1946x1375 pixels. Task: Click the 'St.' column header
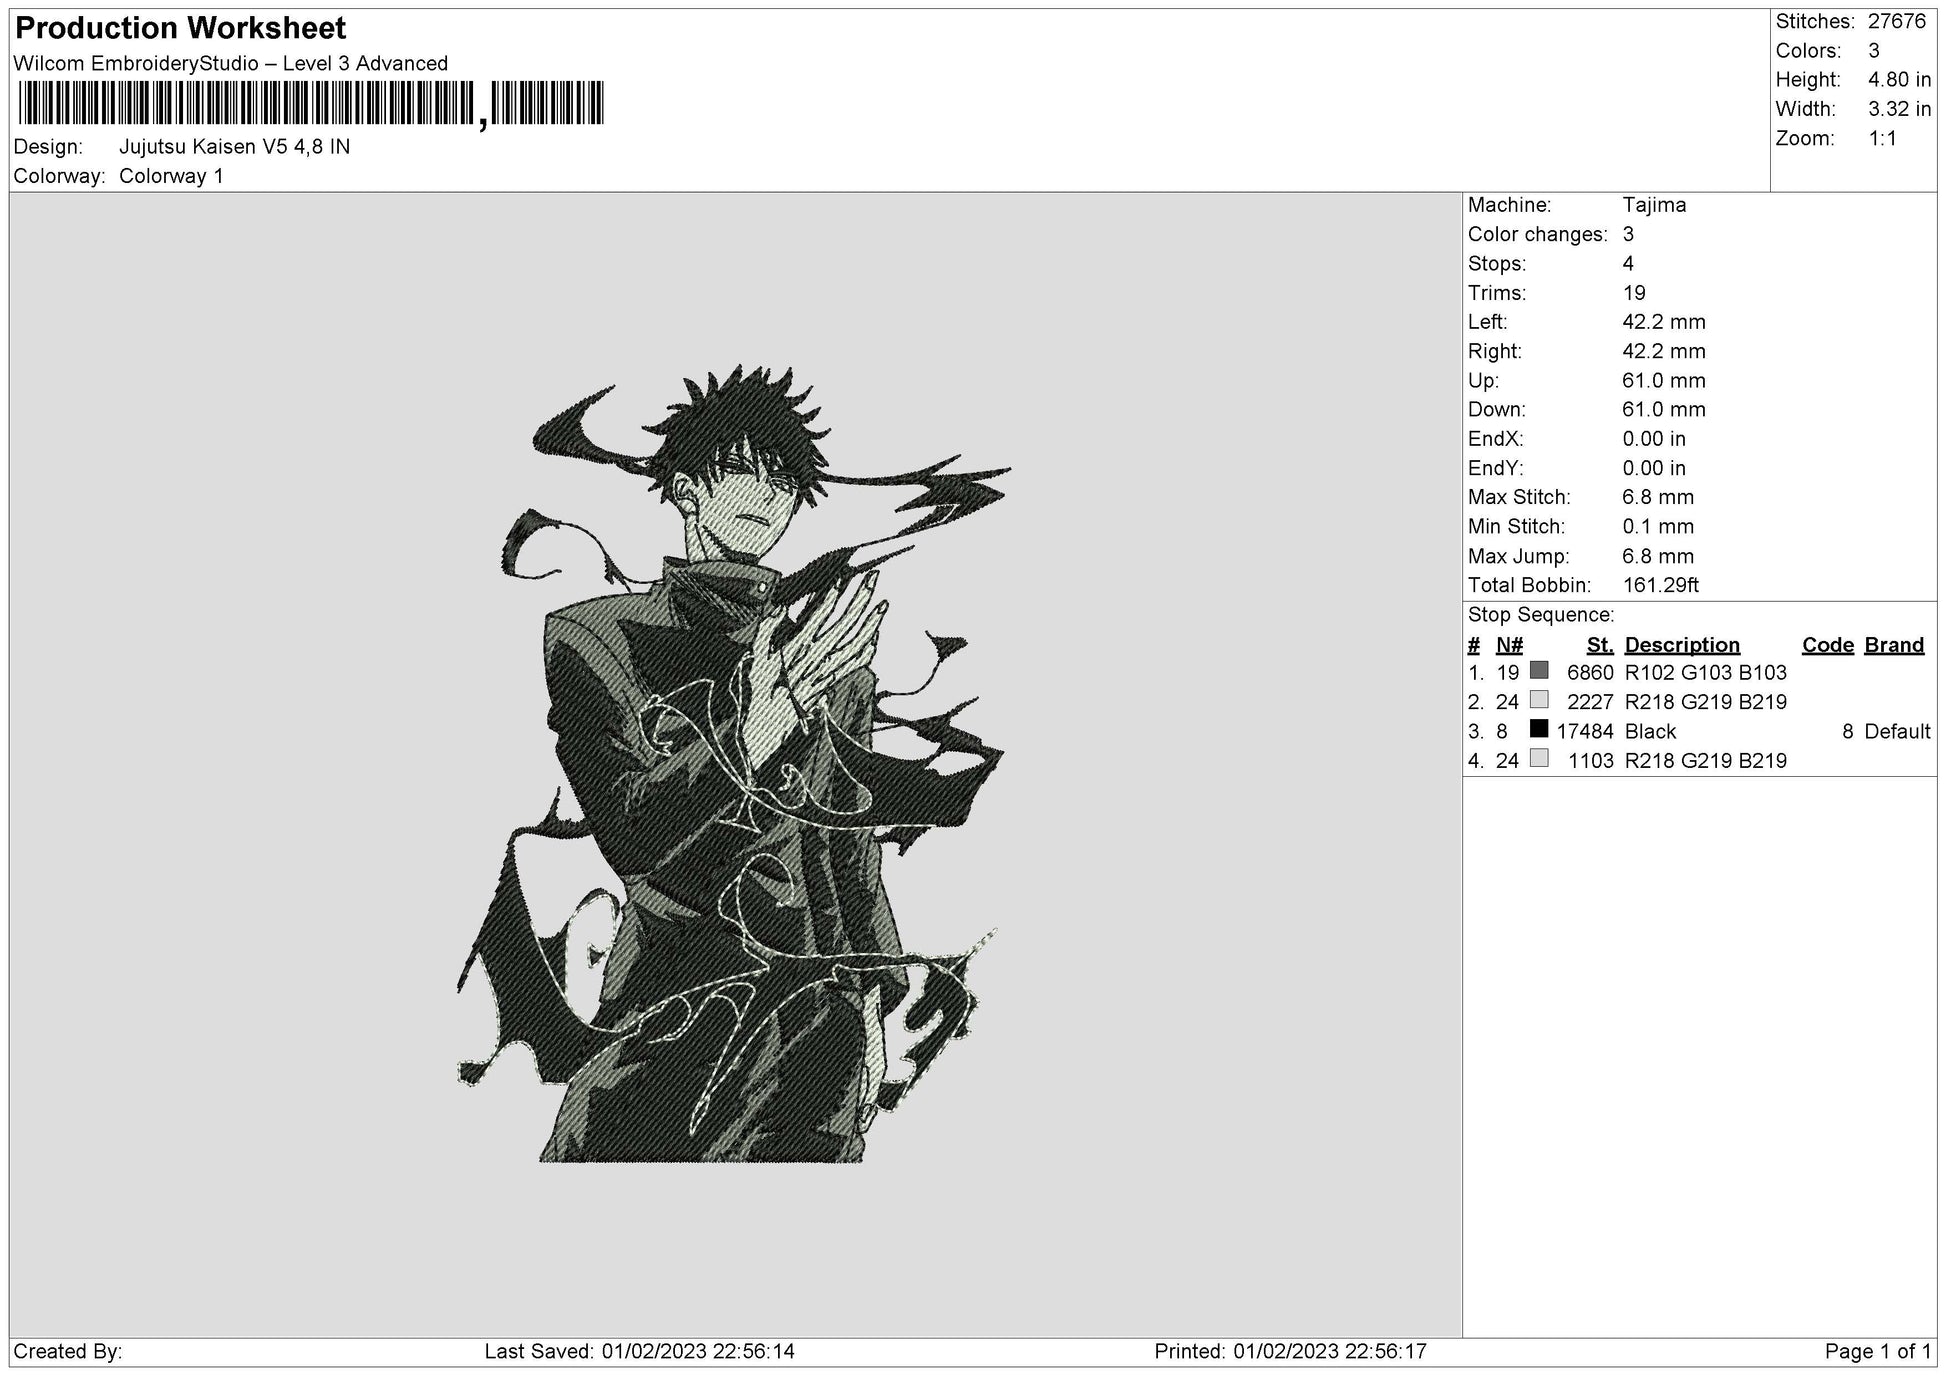click(1600, 646)
